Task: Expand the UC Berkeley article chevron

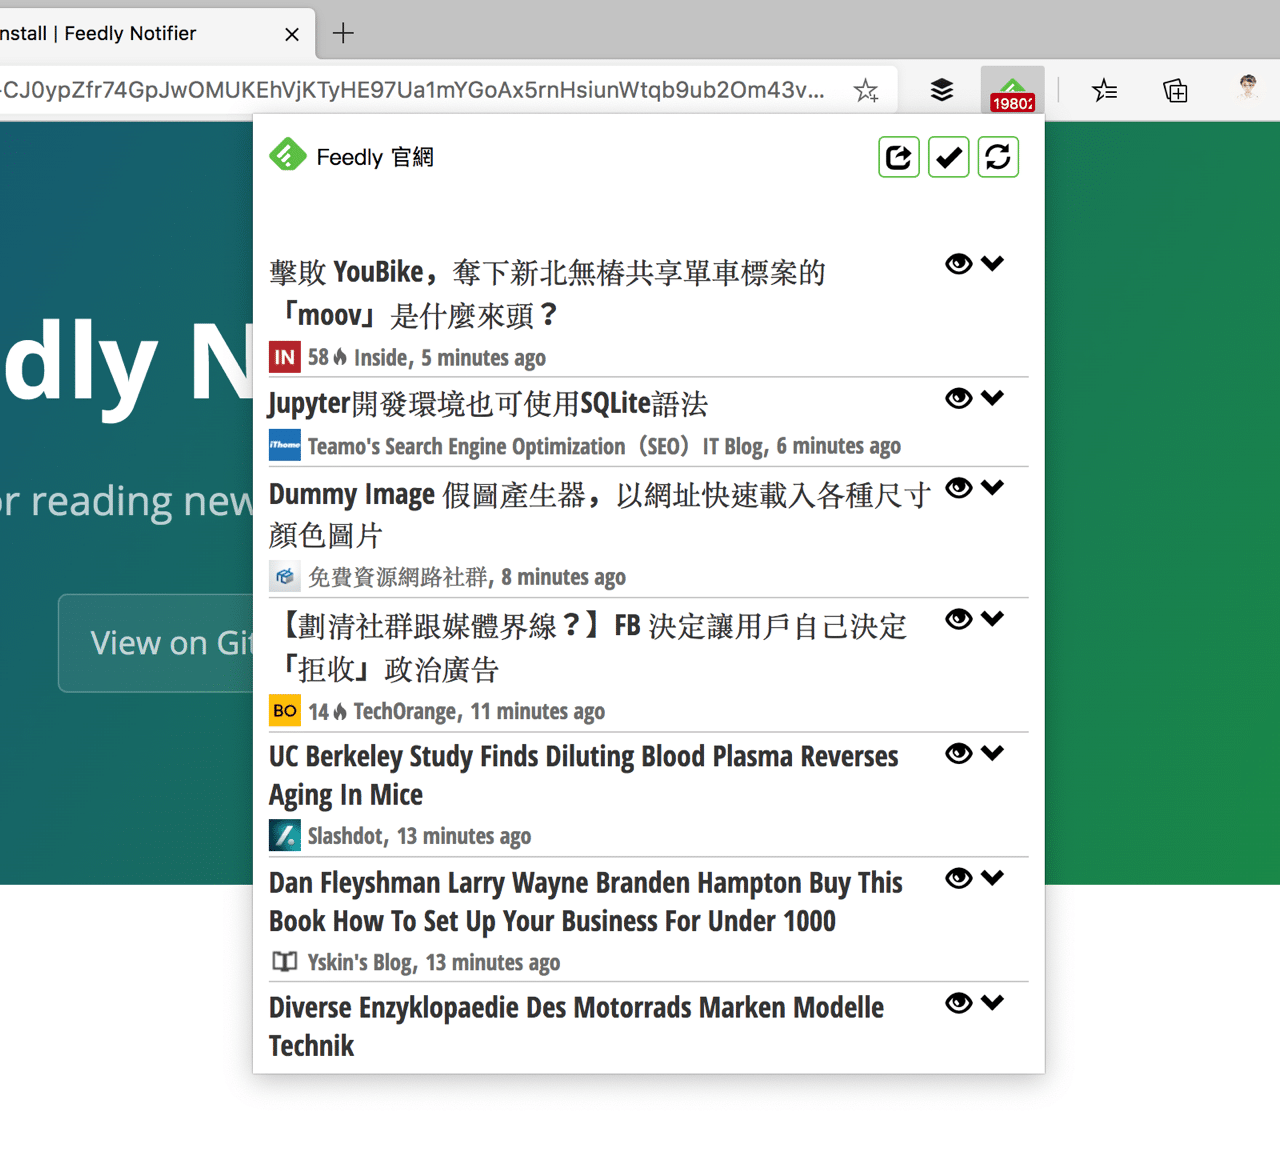Action: 992,753
